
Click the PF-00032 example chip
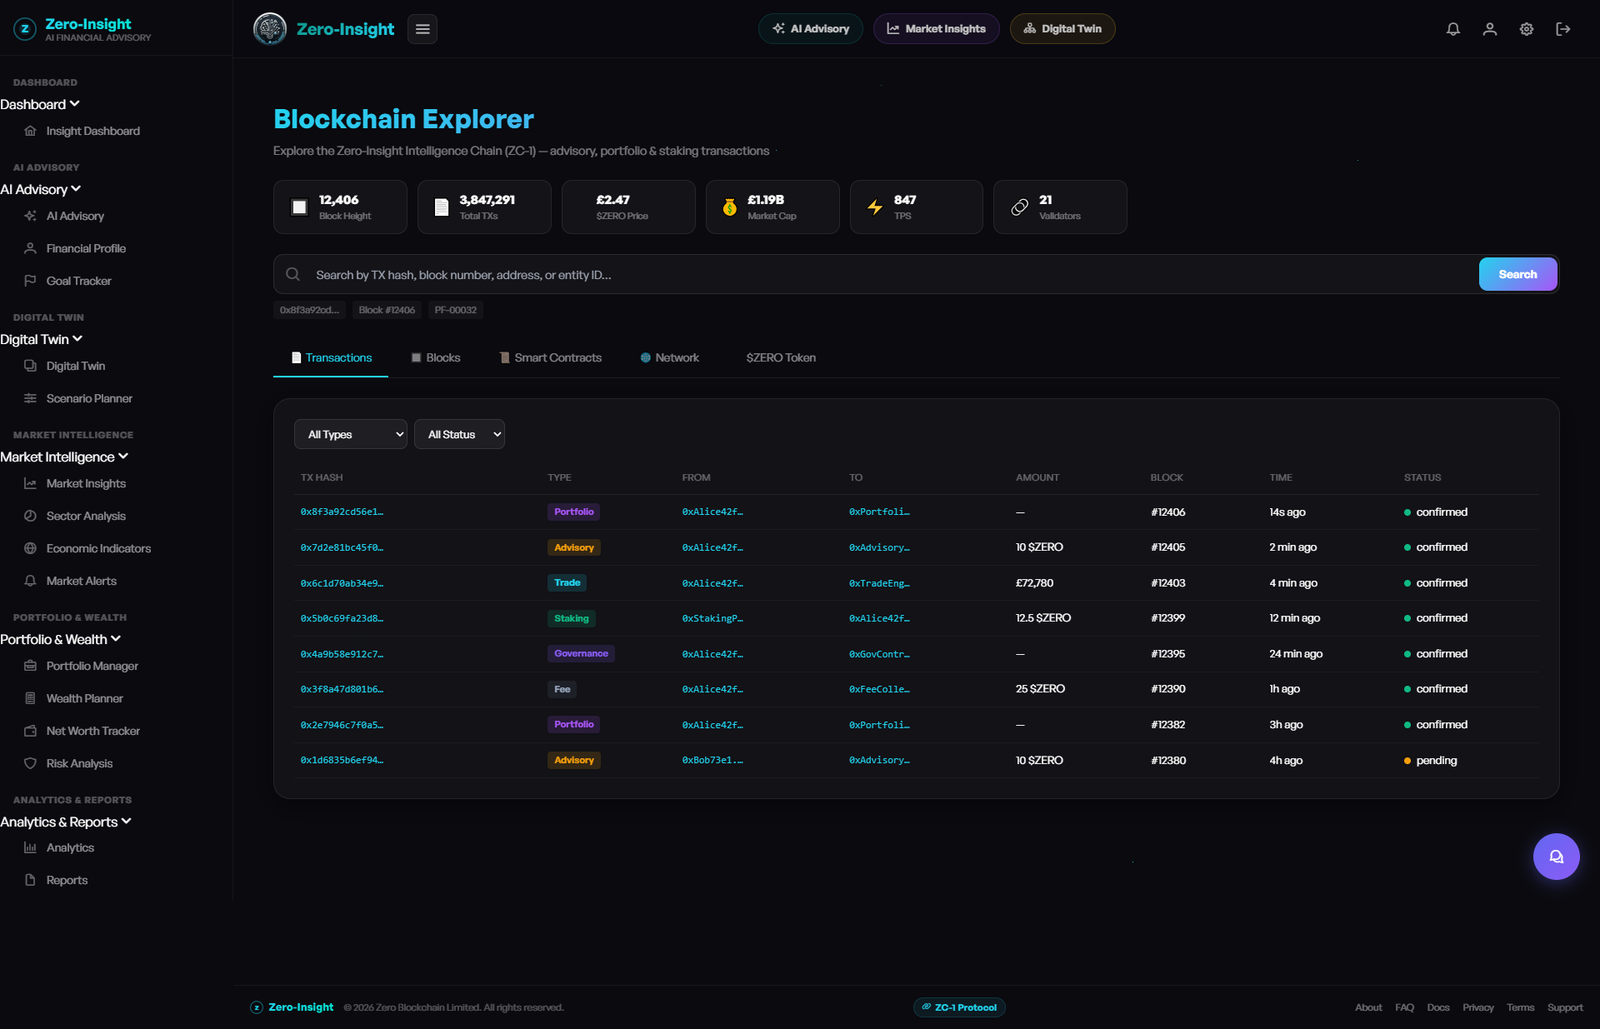[x=456, y=310]
